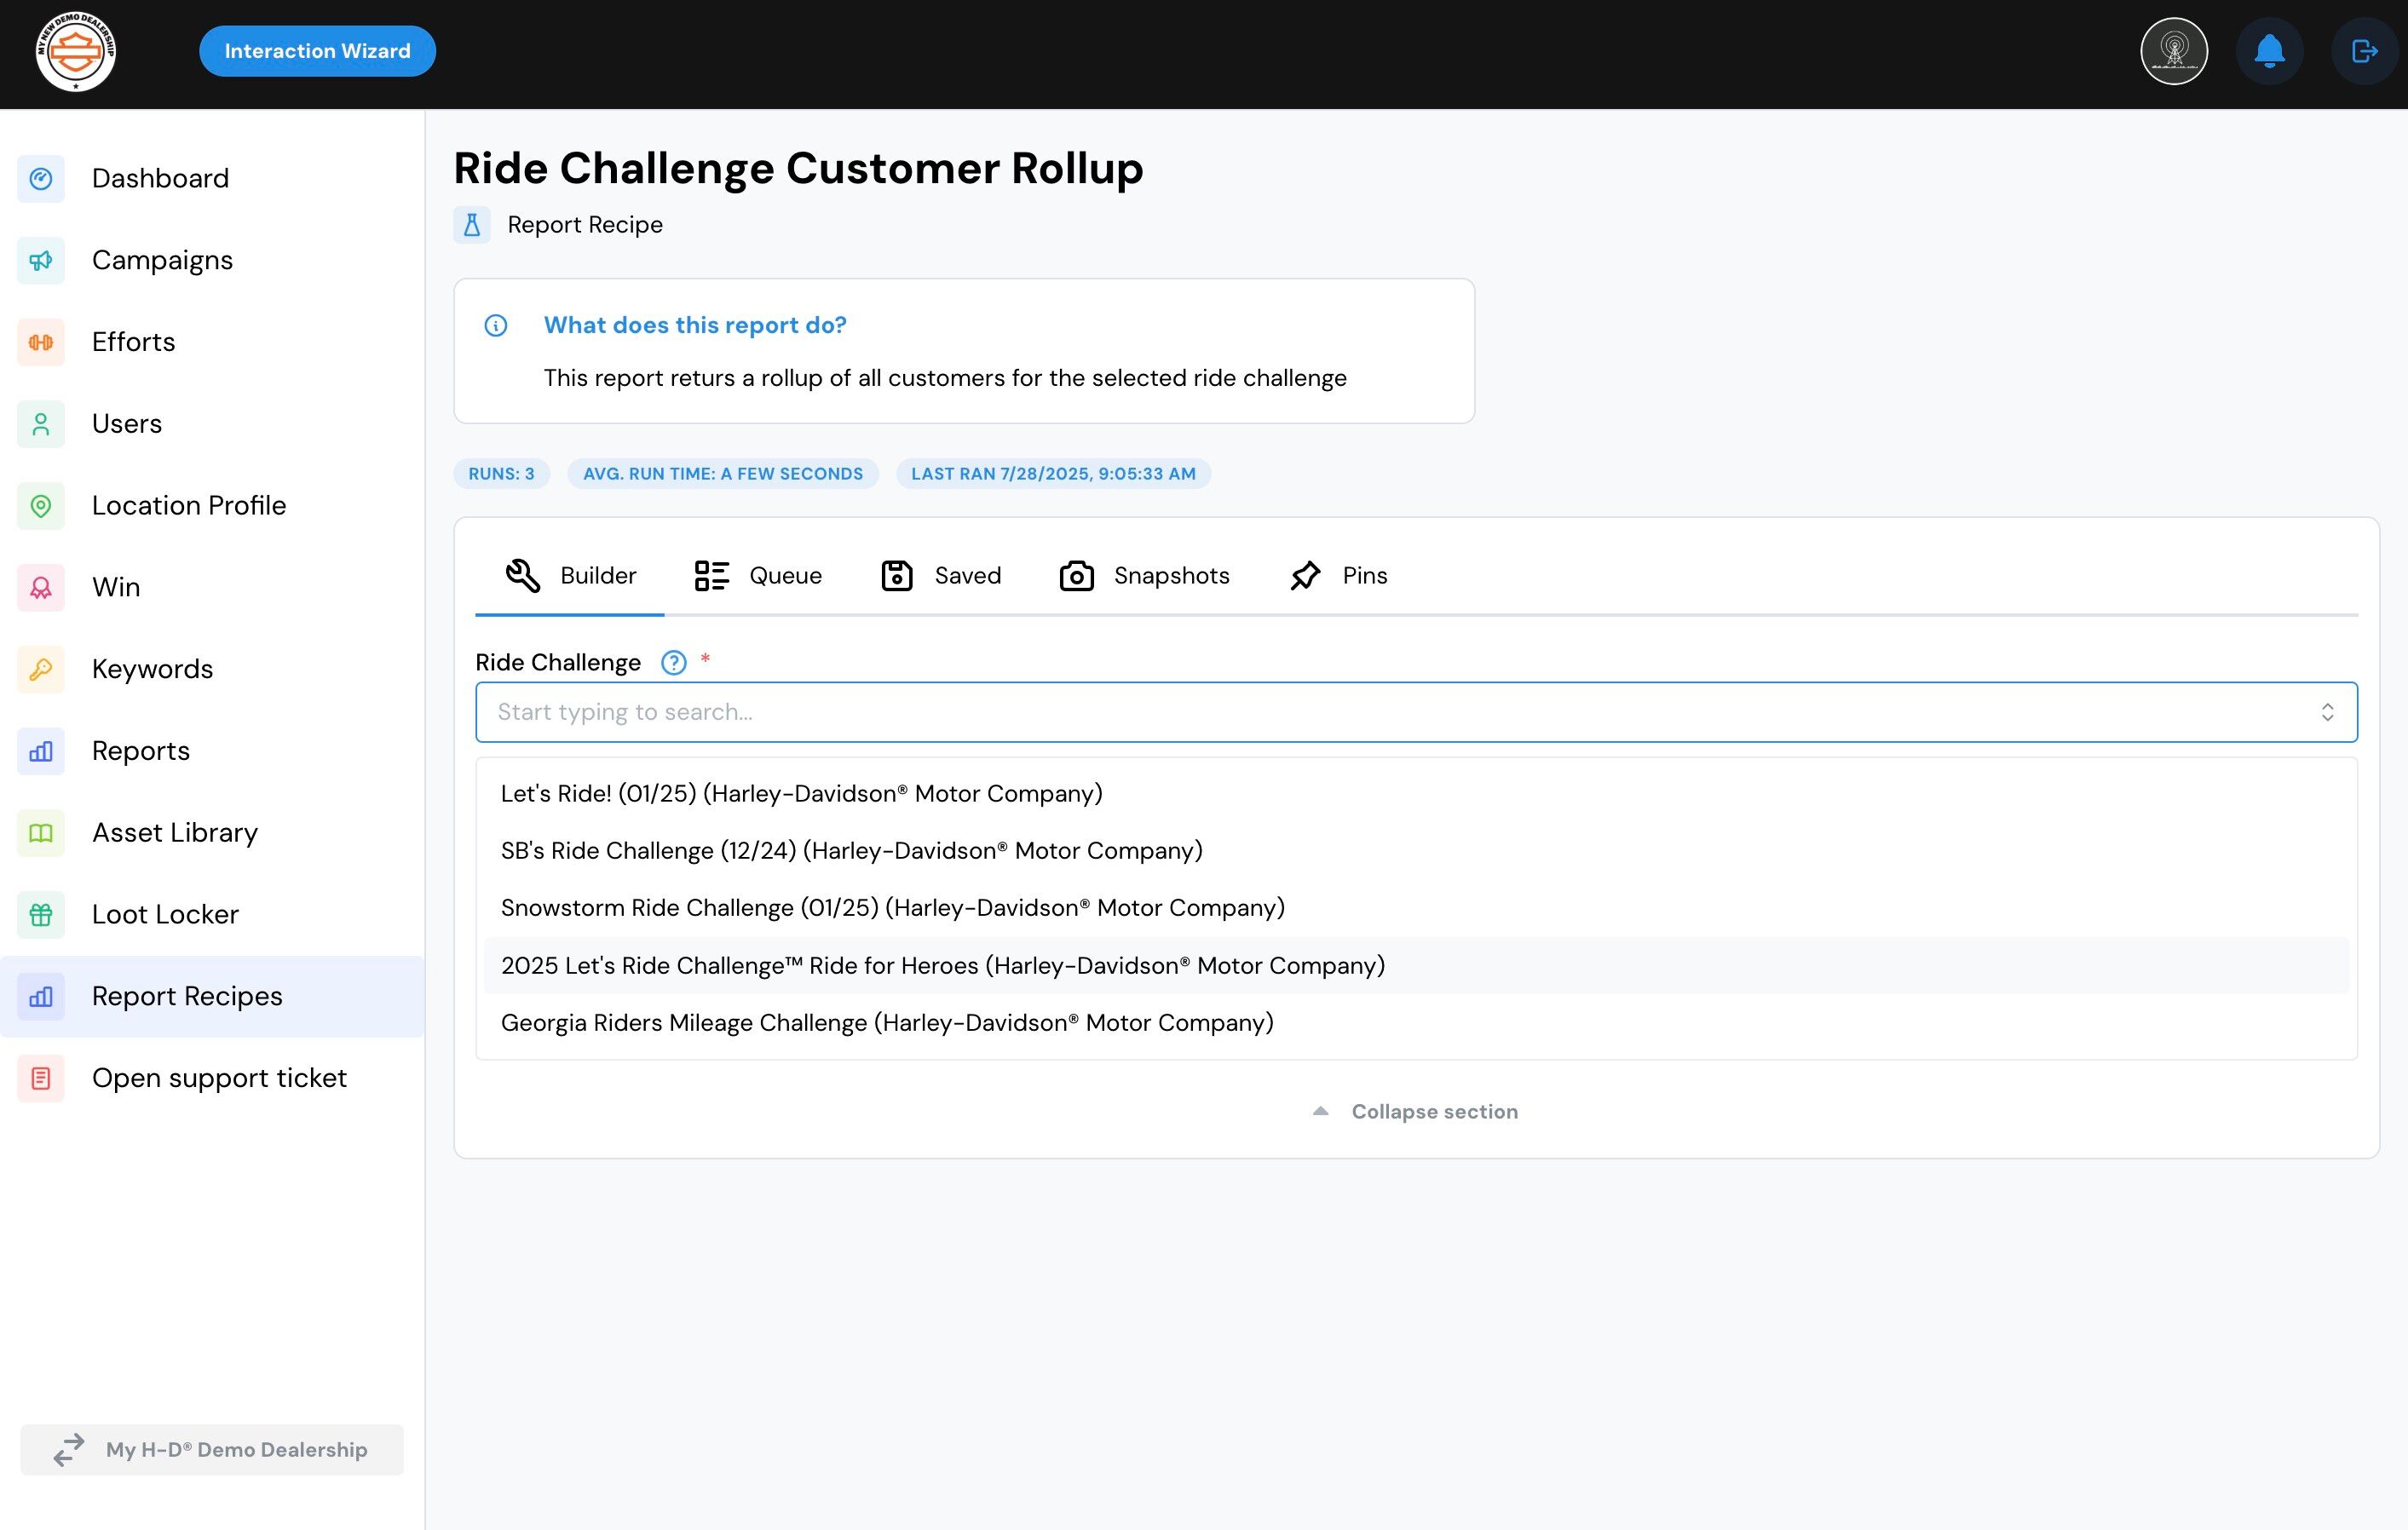This screenshot has height=1530, width=2408.
Task: Click the Keywords key icon in sidebar
Action: 41,669
